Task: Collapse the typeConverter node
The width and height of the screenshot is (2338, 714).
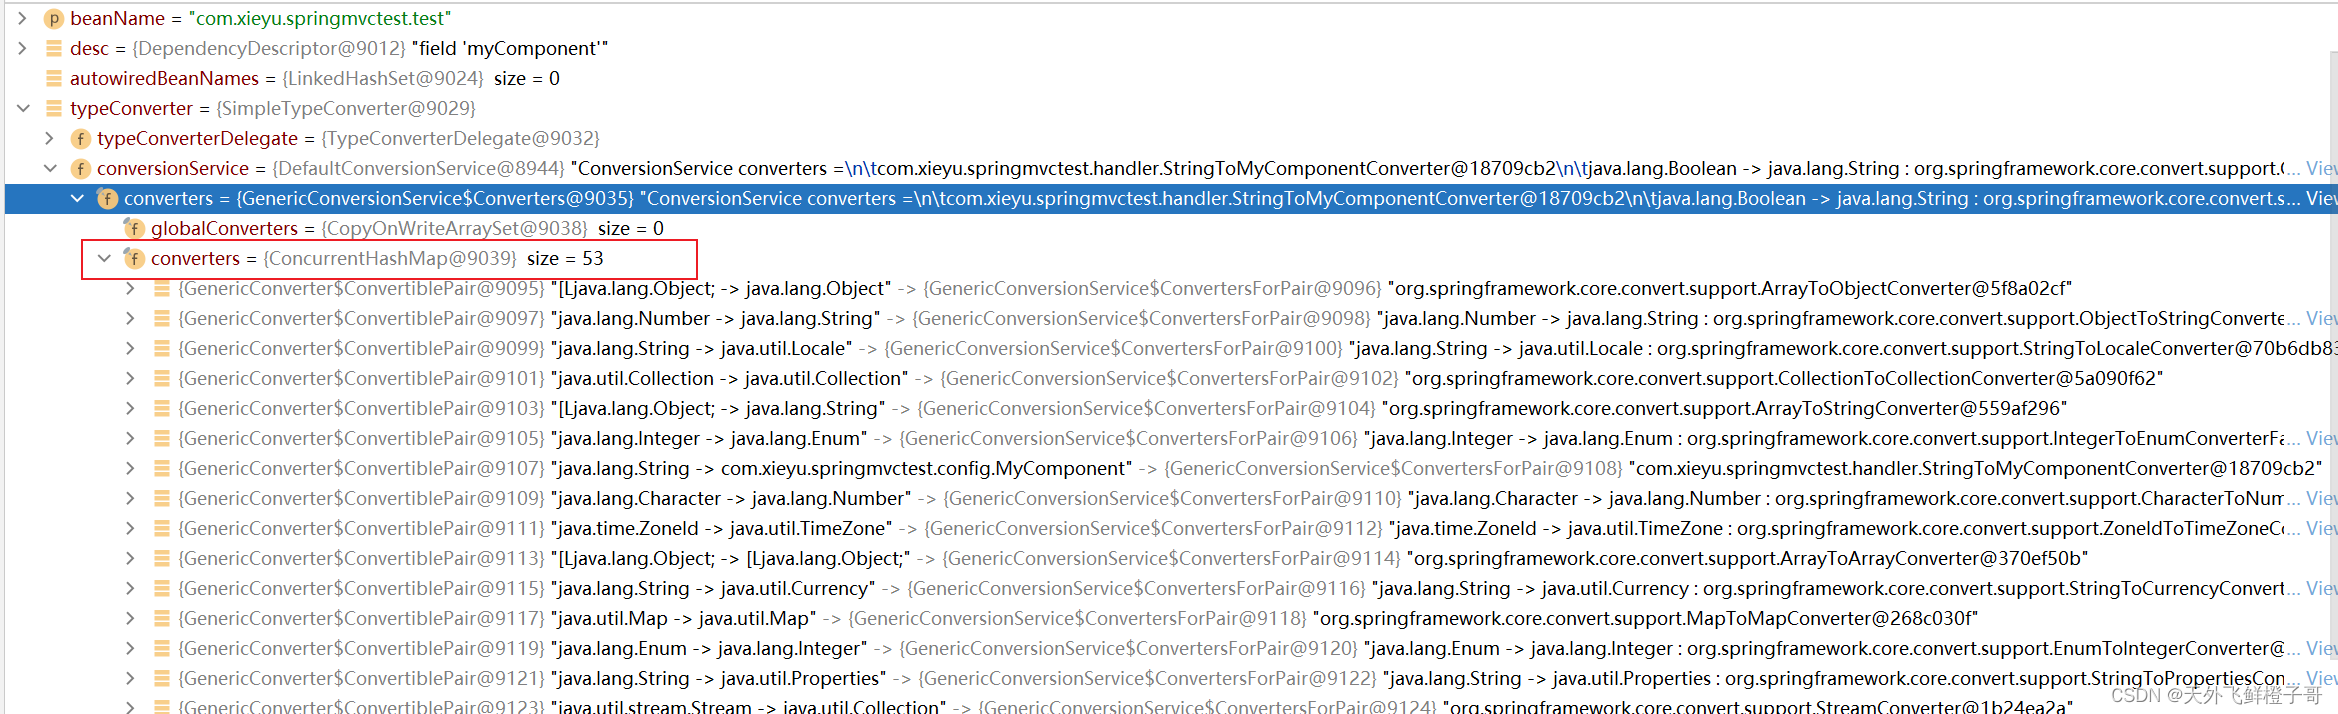Action: tap(23, 108)
